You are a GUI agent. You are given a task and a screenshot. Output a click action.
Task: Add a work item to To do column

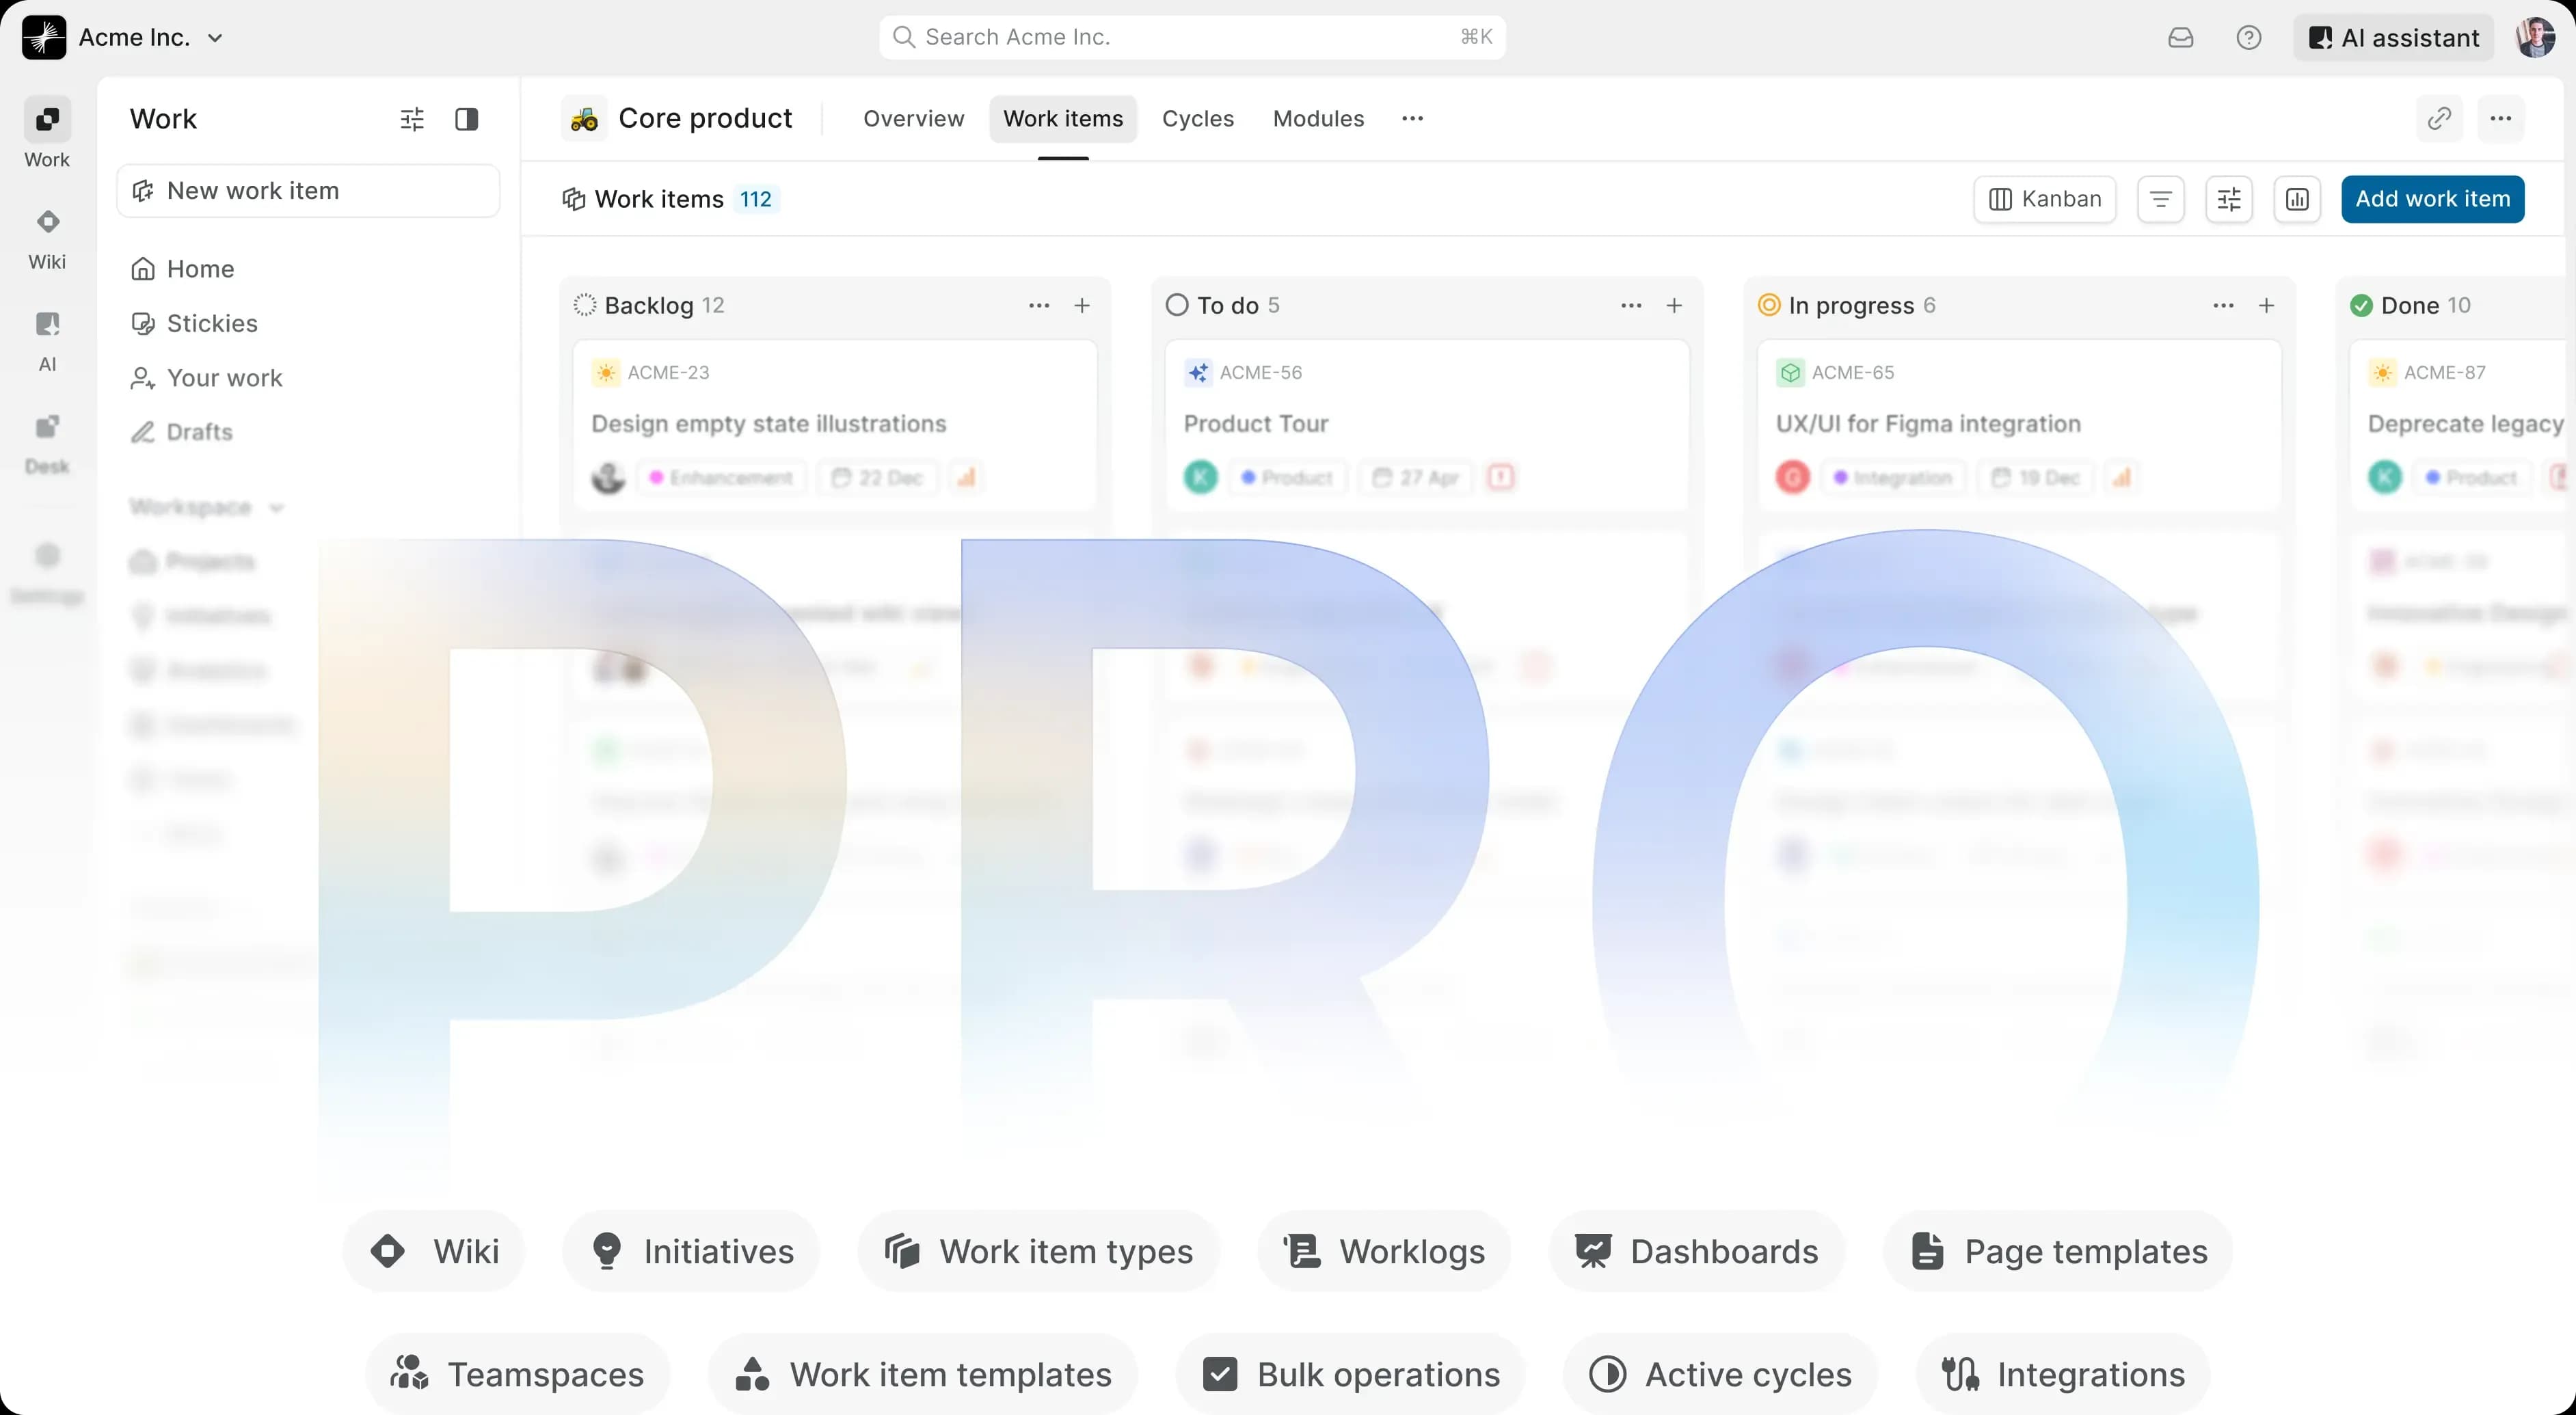(x=1674, y=305)
